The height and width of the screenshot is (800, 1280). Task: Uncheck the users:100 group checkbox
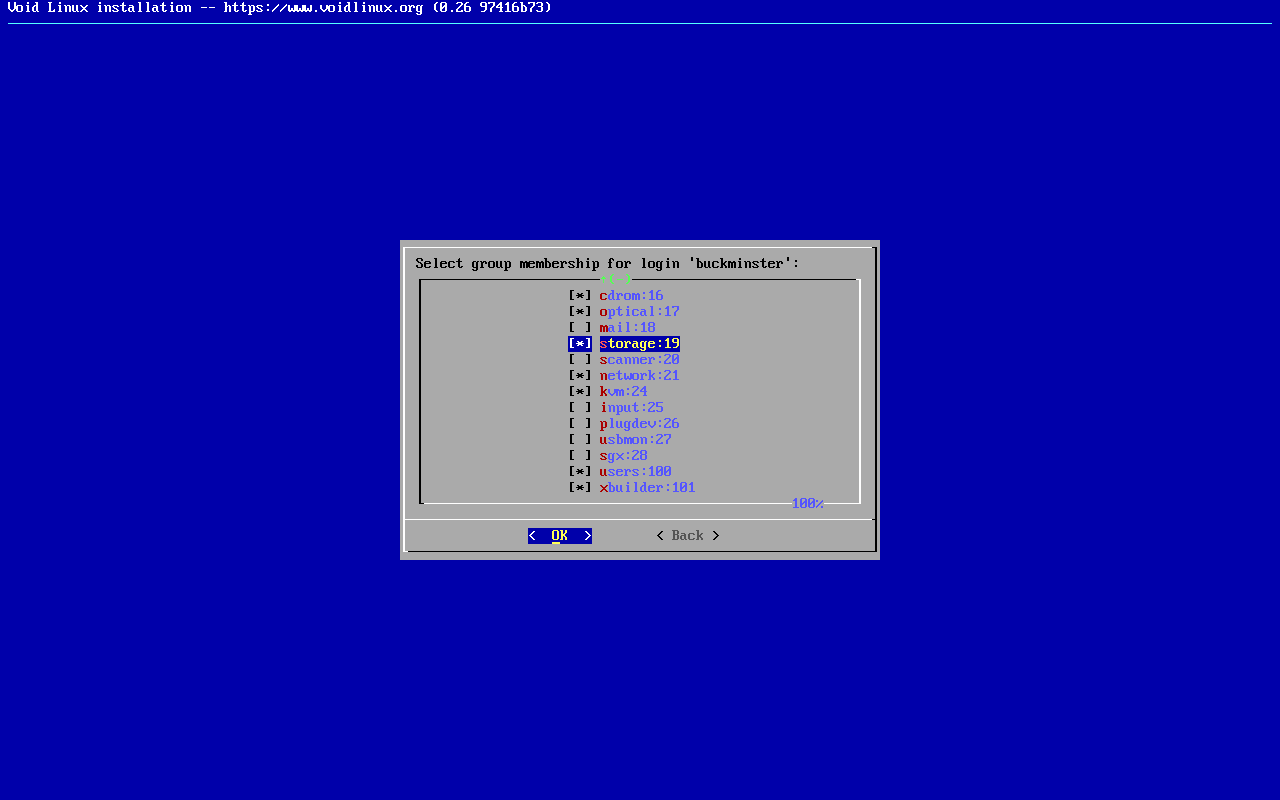[580, 472]
